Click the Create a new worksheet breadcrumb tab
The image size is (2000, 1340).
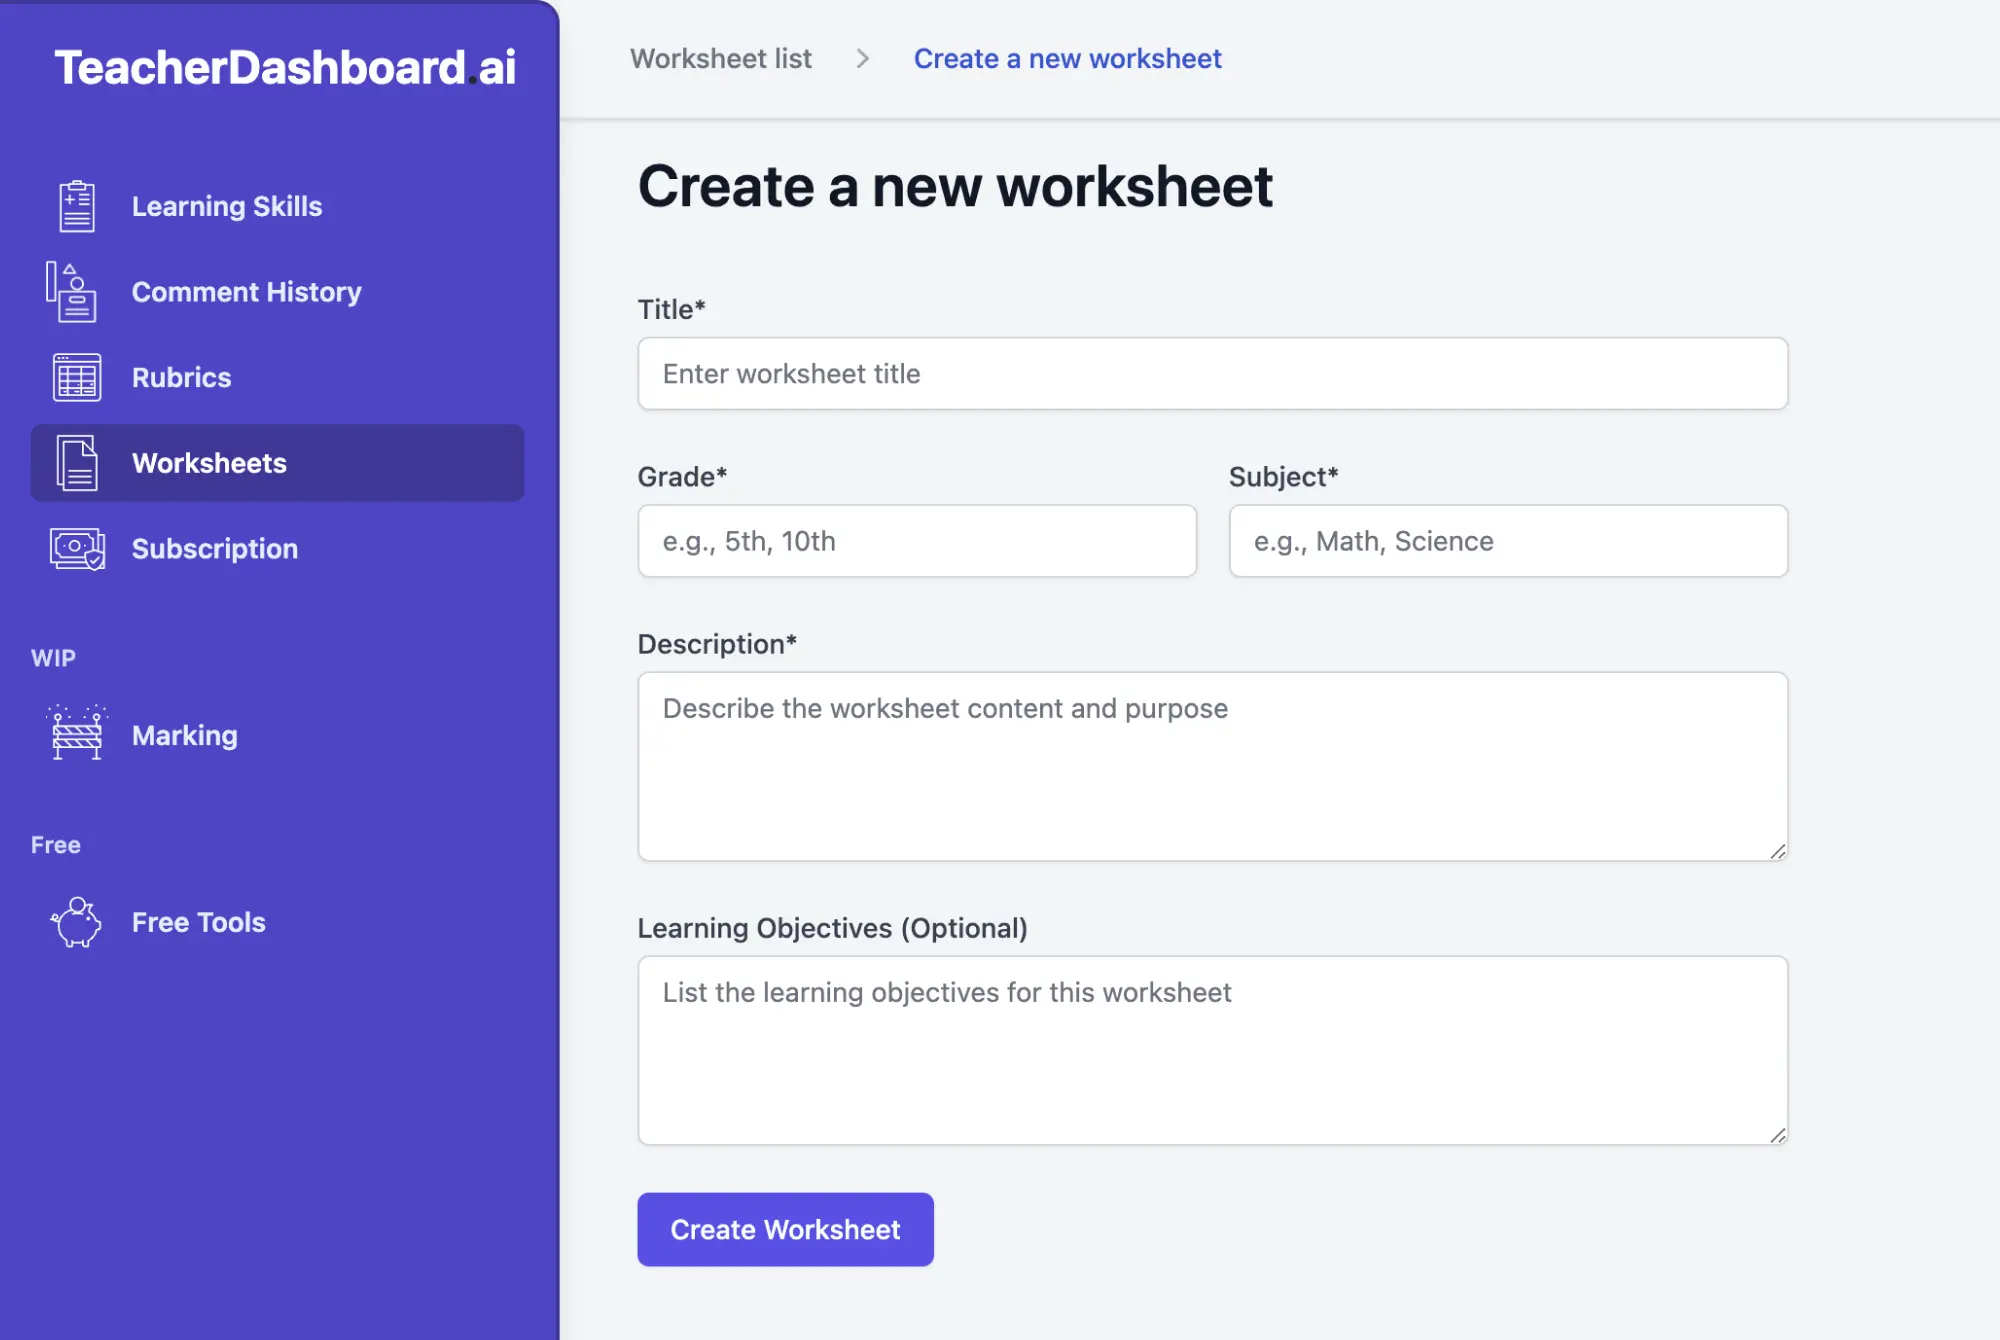(1067, 58)
